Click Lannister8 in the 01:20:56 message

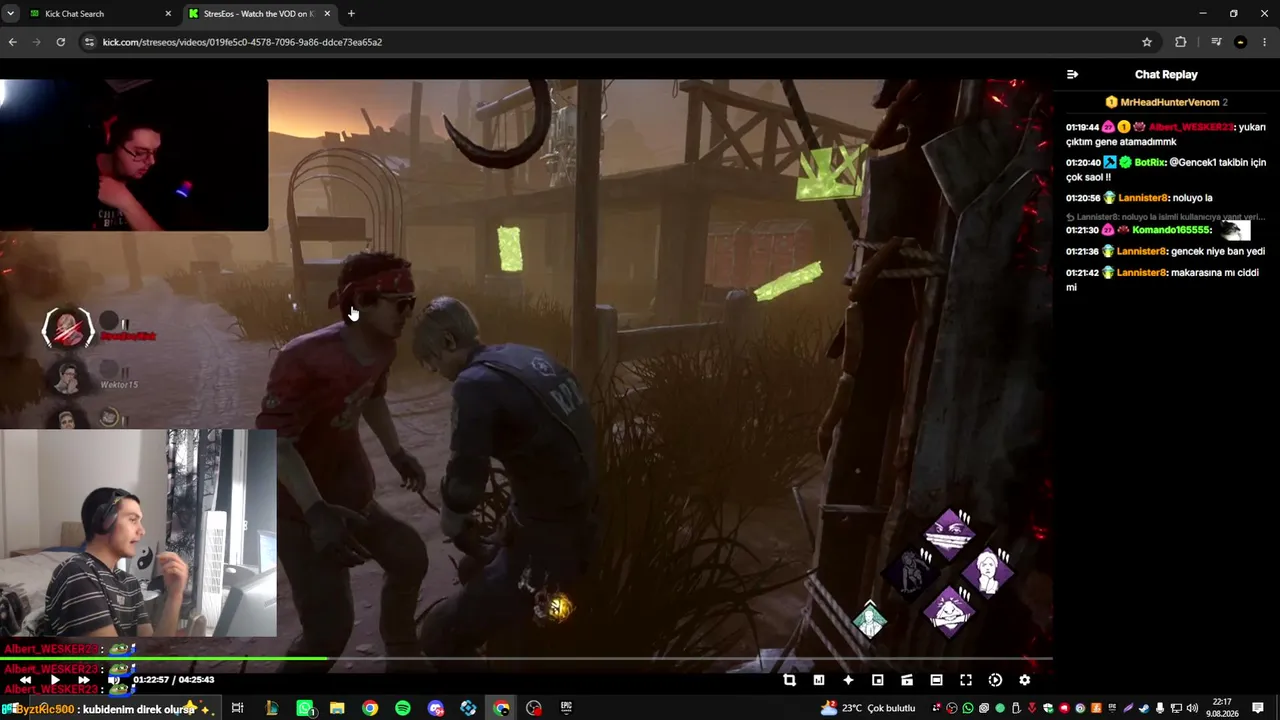[1142, 198]
